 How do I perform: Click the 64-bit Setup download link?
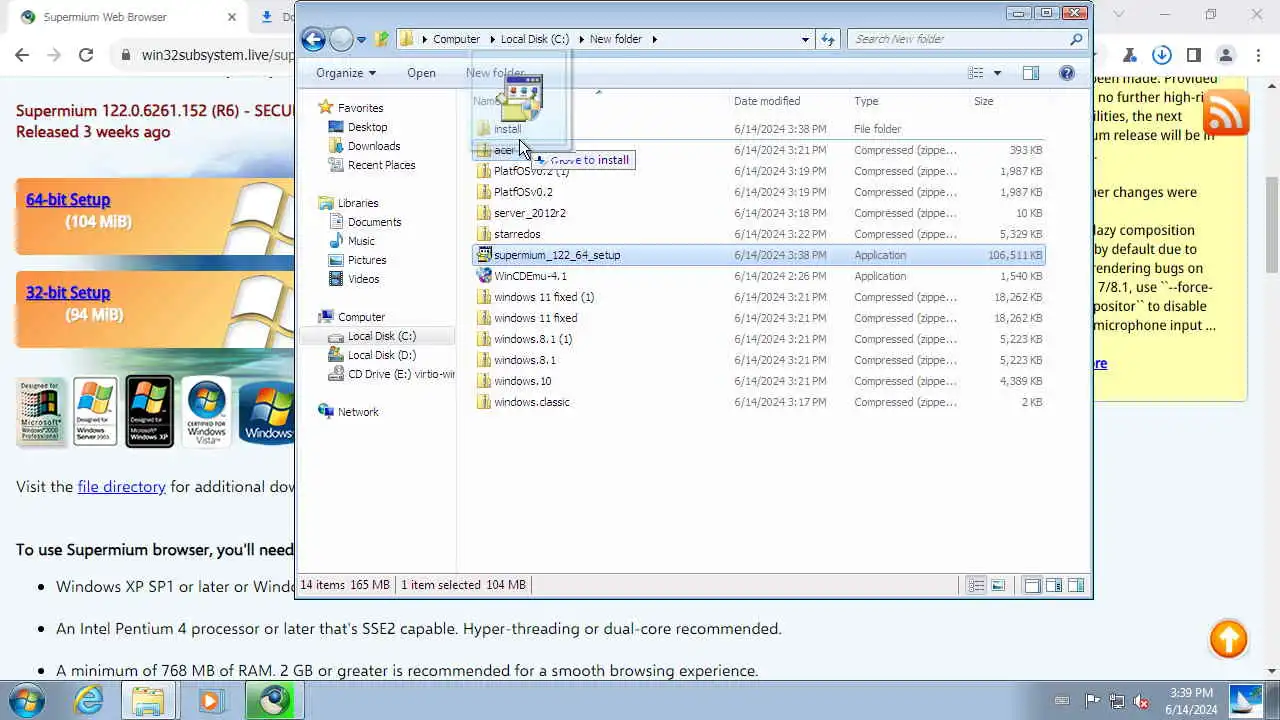click(68, 200)
